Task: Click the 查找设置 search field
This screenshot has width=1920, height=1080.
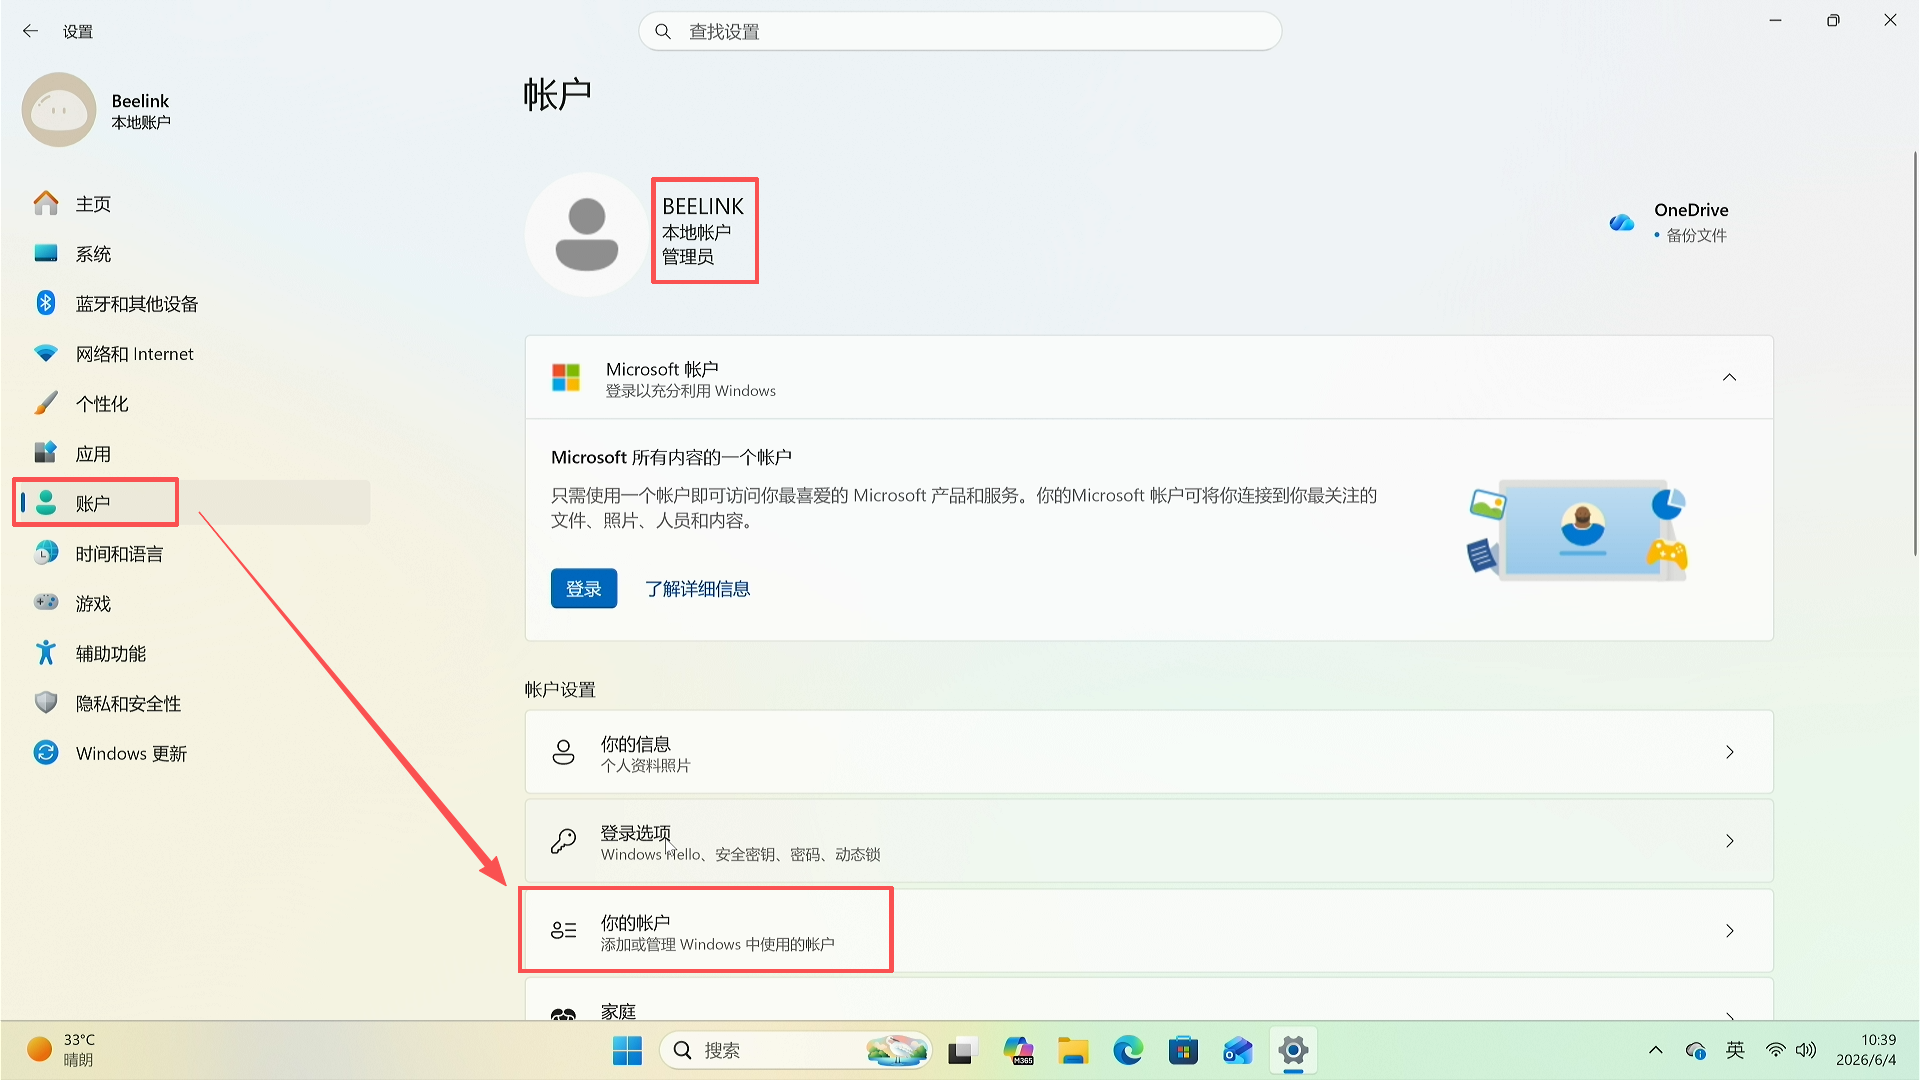Action: (960, 31)
